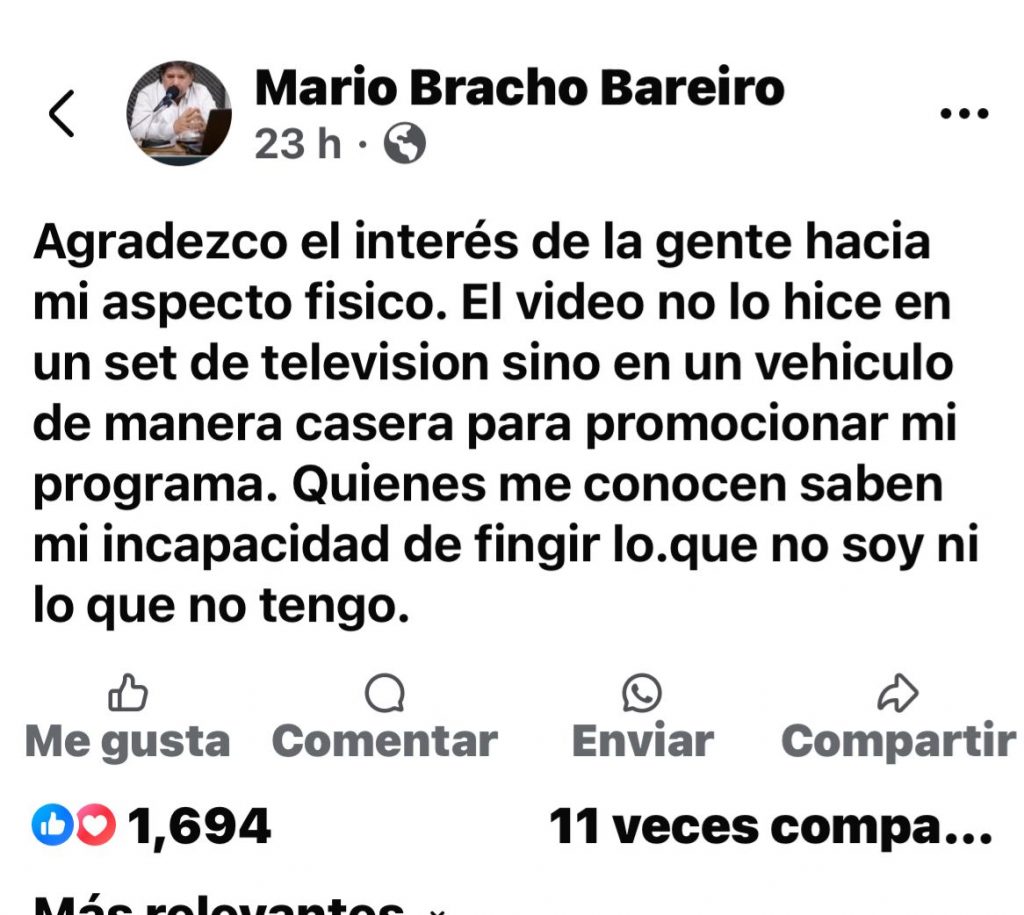Viewport: 1024px width, 915px height.
Task: Click the Me gusta label
Action: click(127, 742)
